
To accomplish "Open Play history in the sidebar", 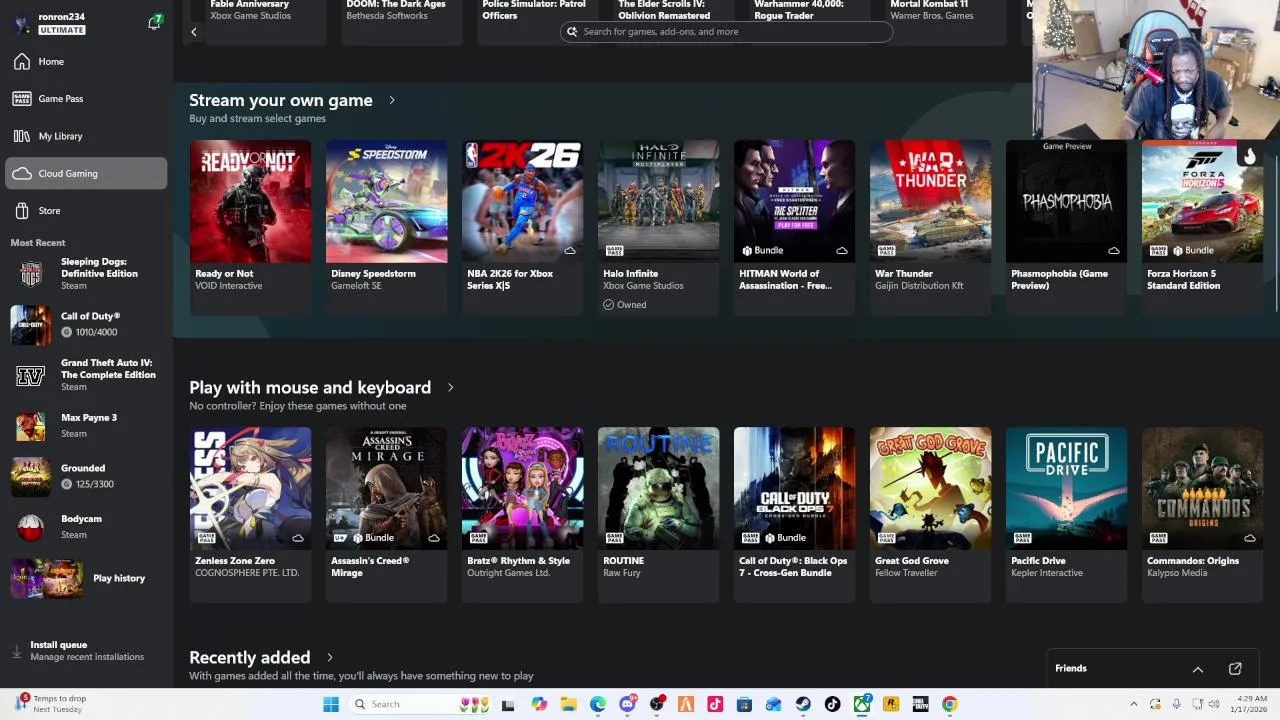I will [x=86, y=579].
